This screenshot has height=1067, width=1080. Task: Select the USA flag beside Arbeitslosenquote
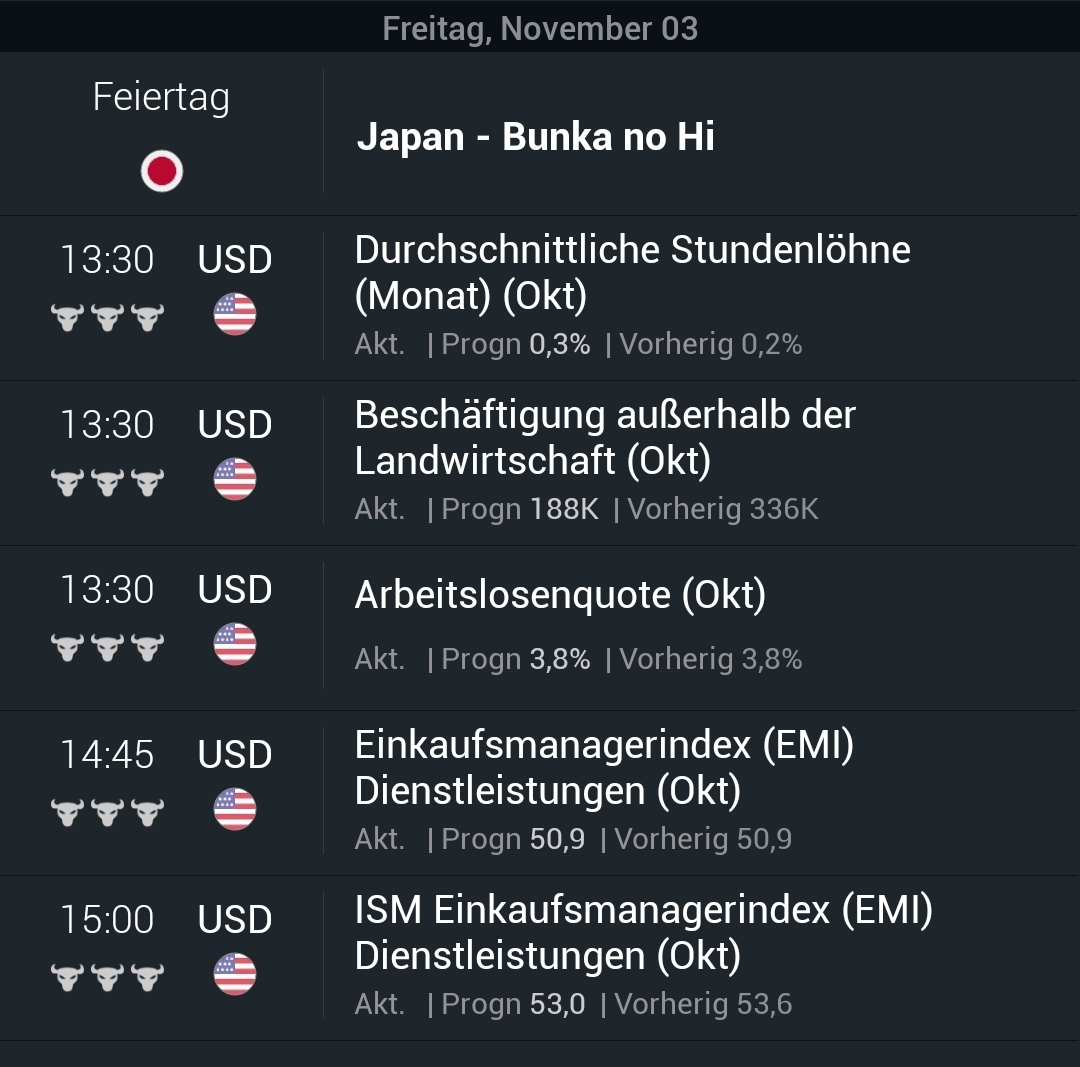click(x=234, y=642)
